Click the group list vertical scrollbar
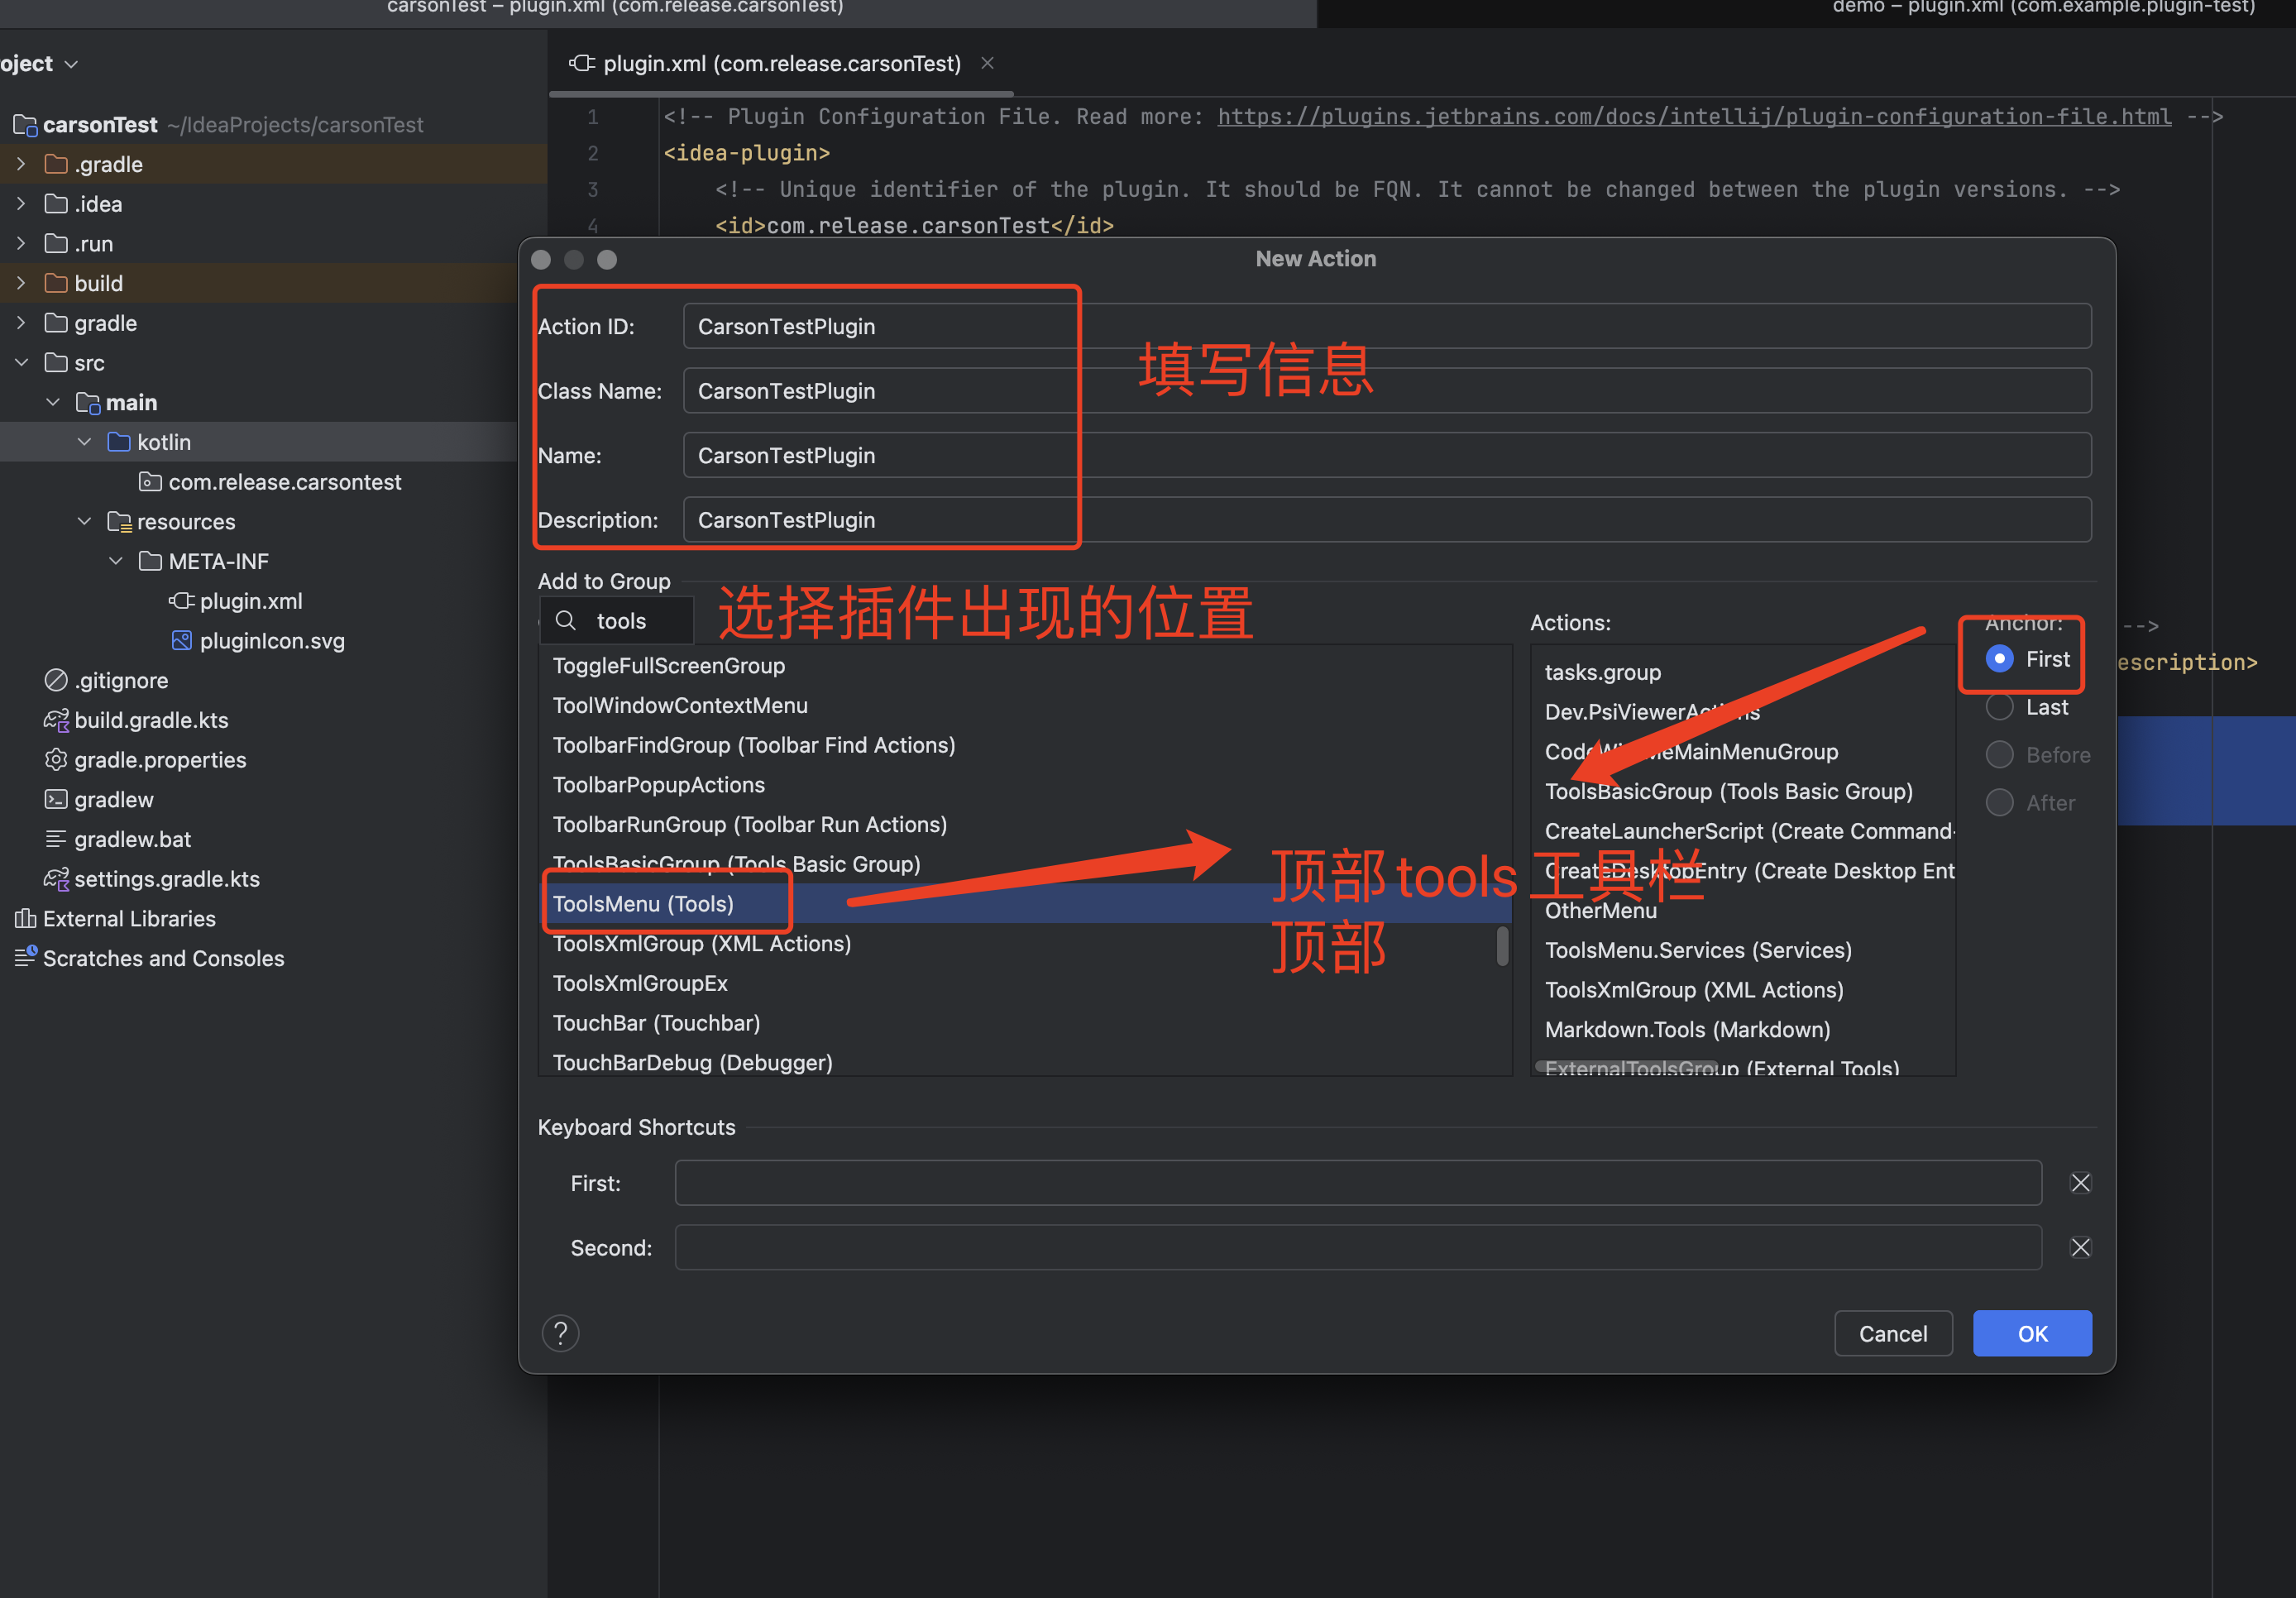Screen dimensions: 2296x1598 [1502, 946]
